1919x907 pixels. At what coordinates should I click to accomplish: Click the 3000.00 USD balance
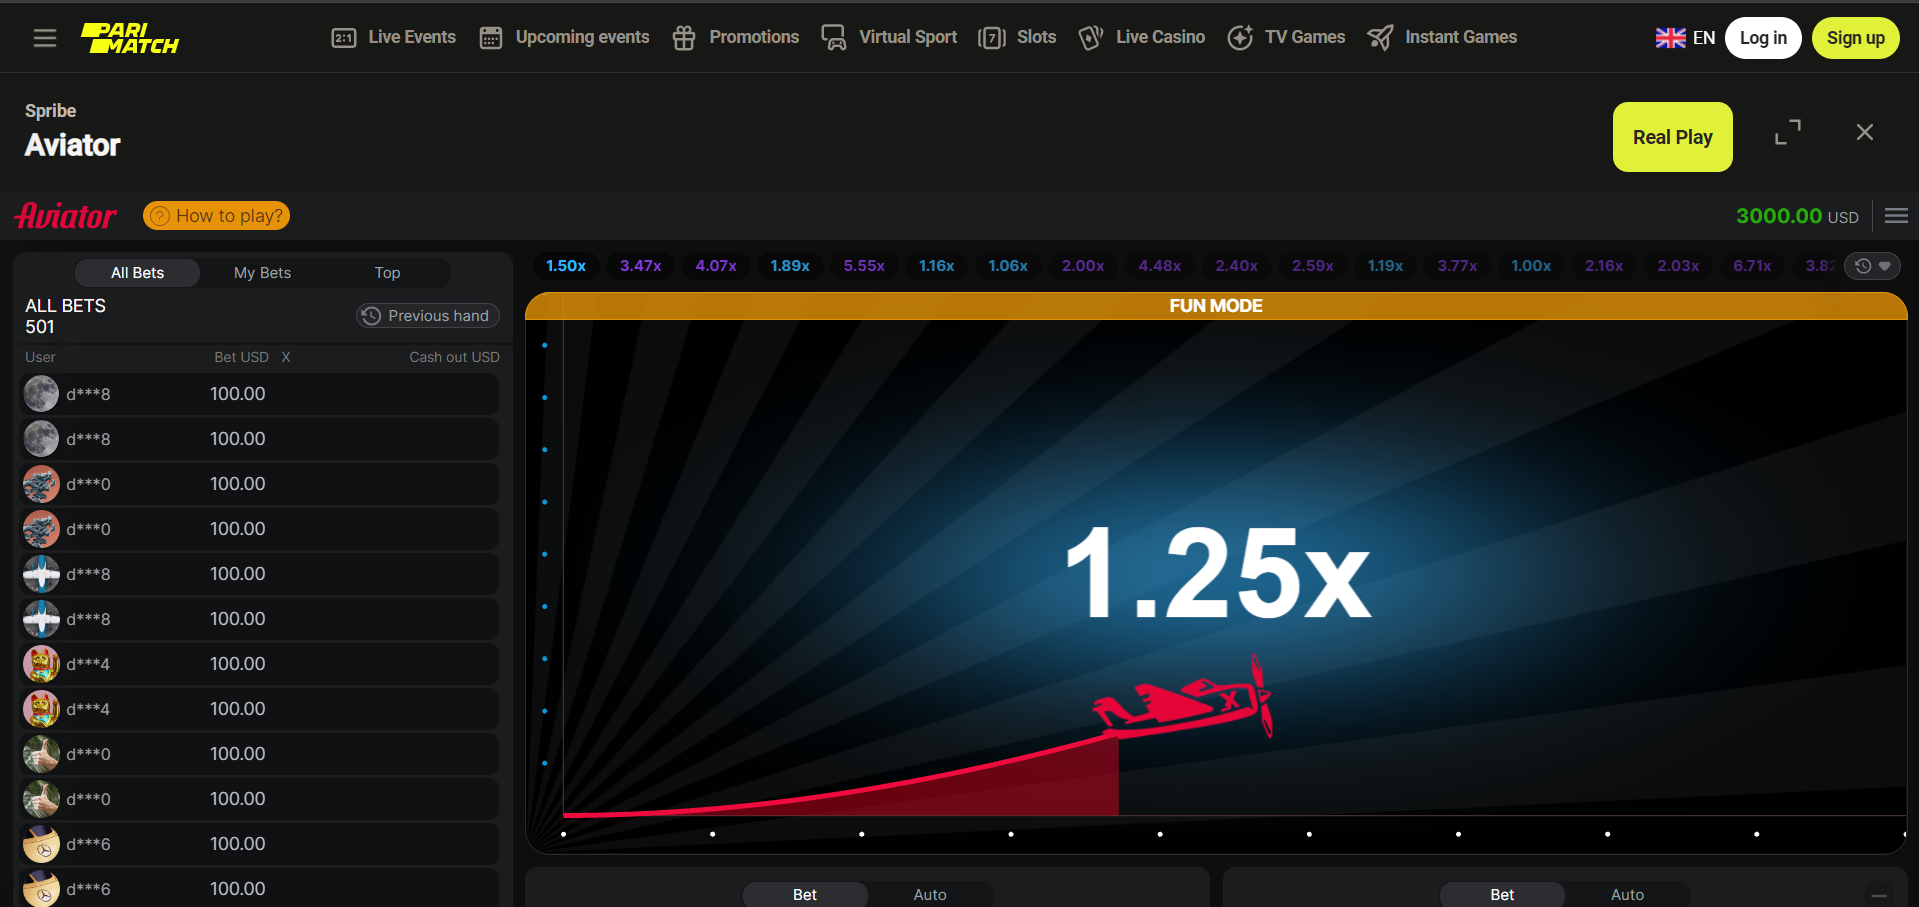(1797, 216)
